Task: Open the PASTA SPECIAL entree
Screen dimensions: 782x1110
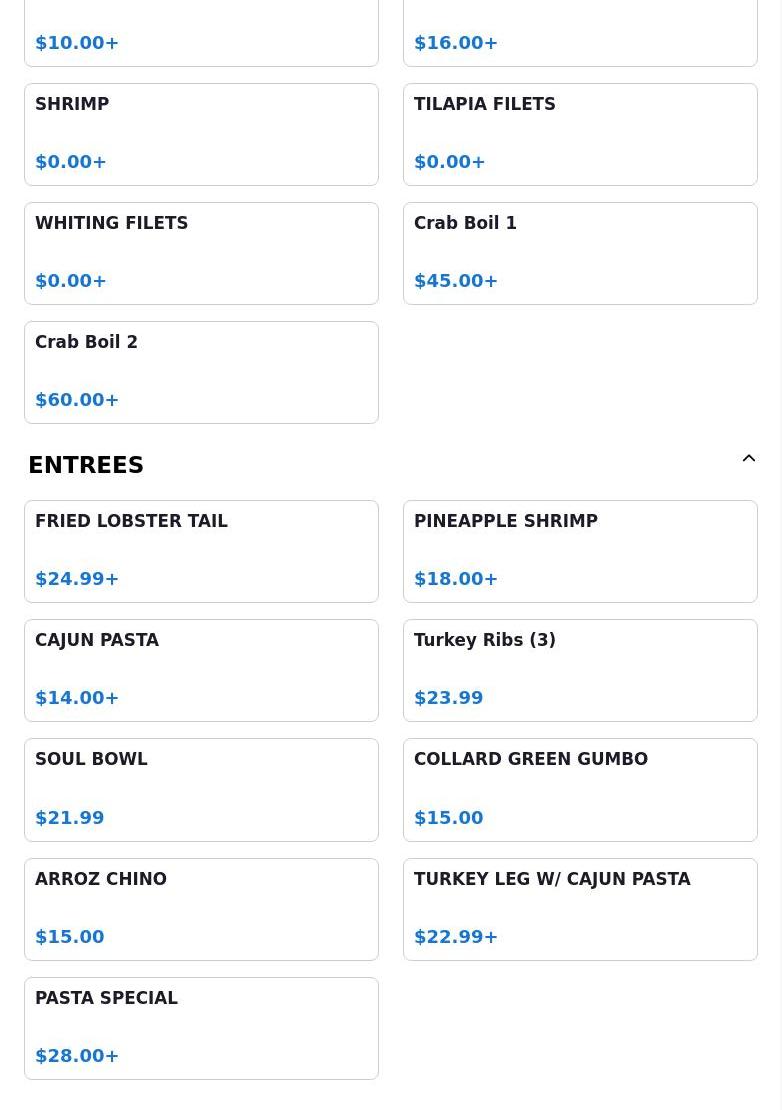Action: pyautogui.click(x=202, y=1029)
